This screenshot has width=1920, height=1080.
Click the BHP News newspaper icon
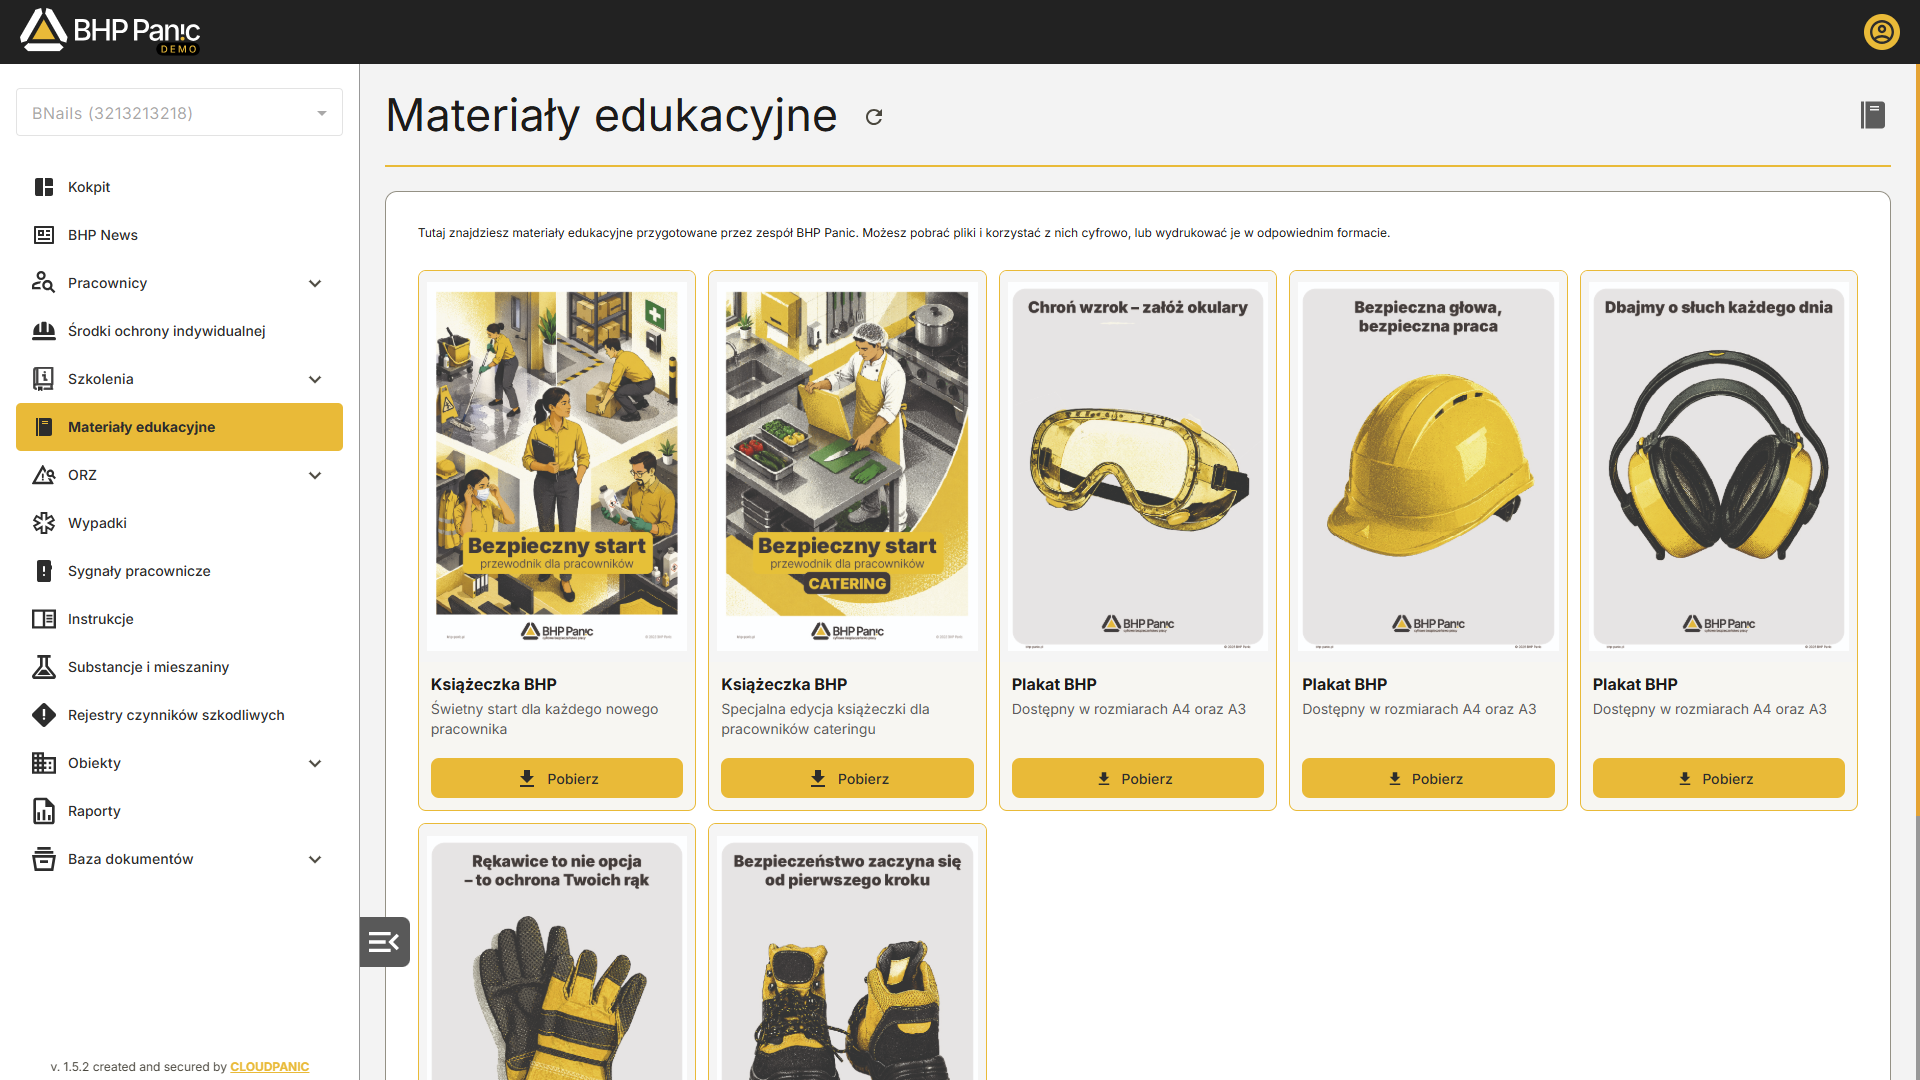click(44, 235)
